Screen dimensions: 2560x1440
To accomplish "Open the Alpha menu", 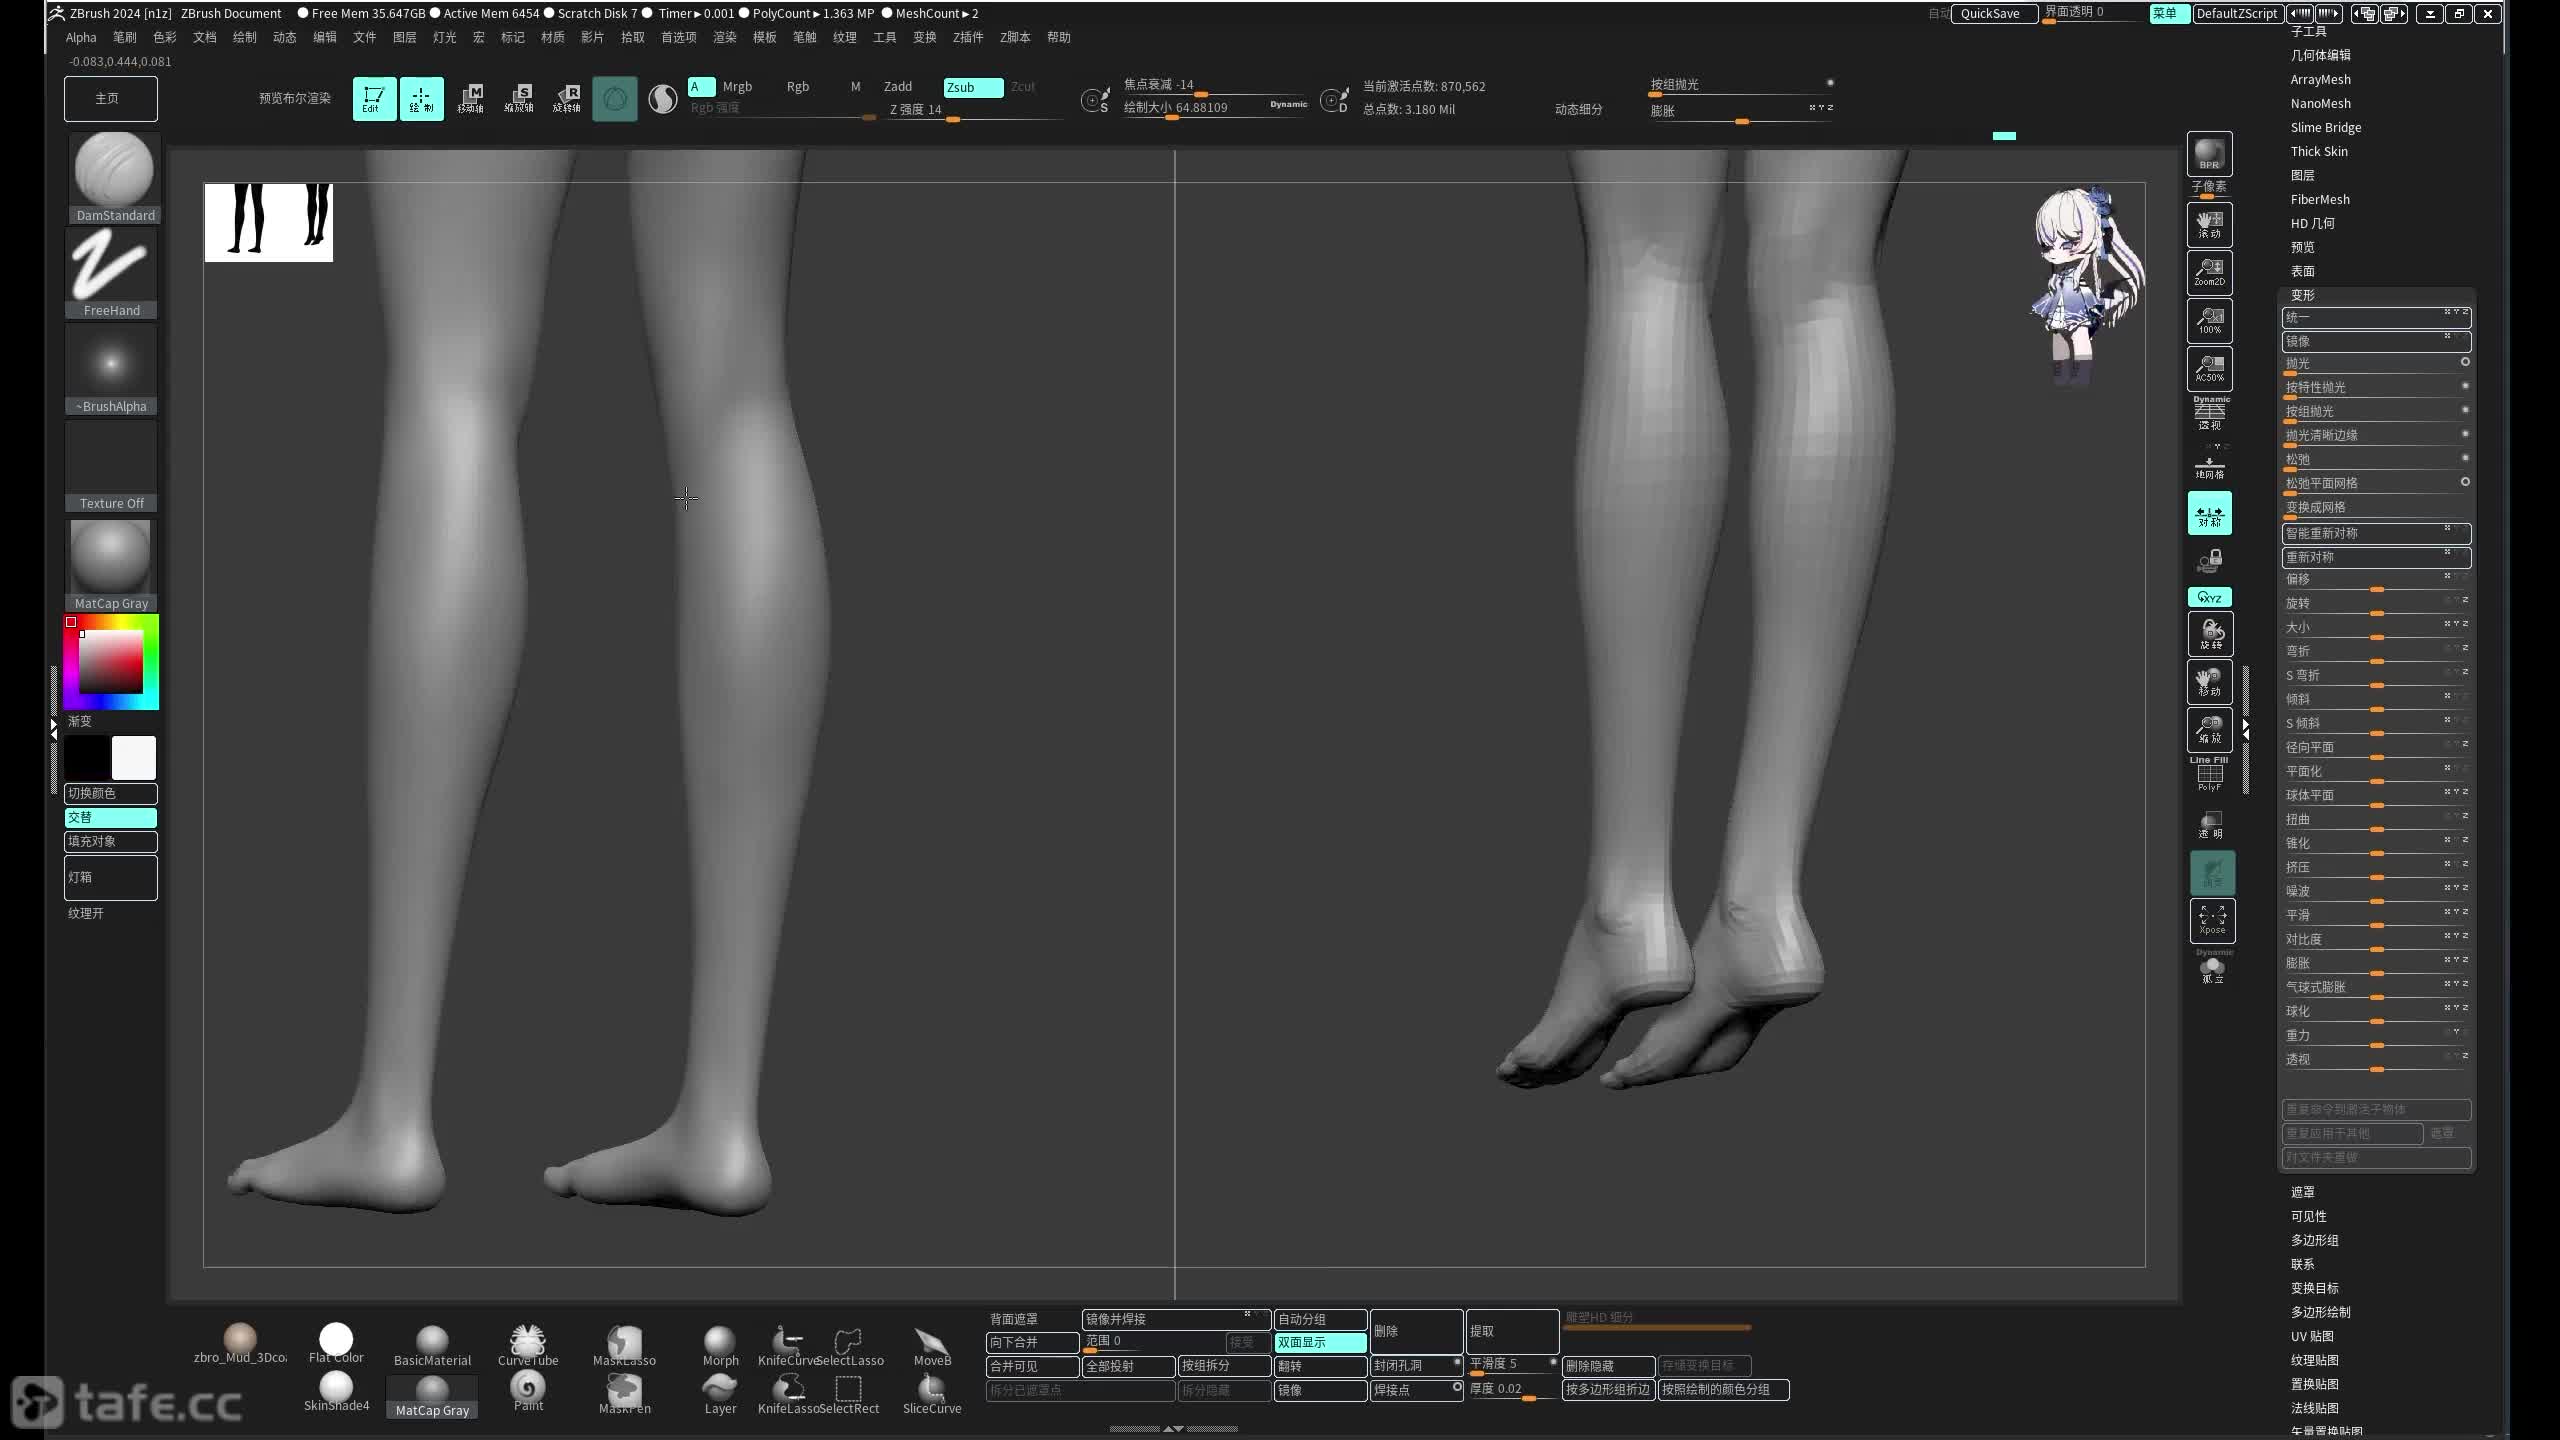I will 81,37.
